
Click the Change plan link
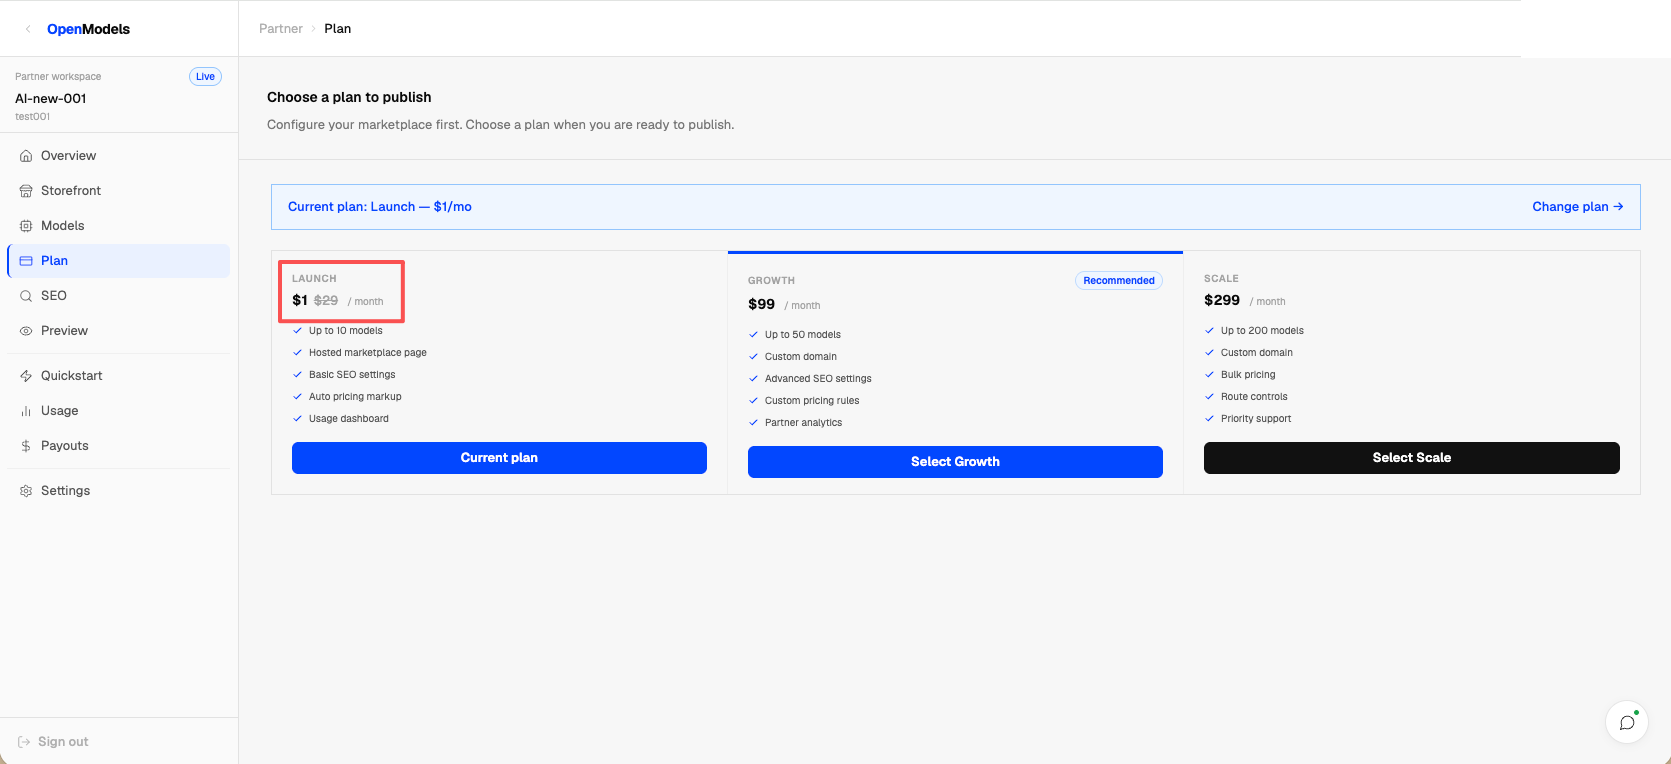coord(1577,207)
